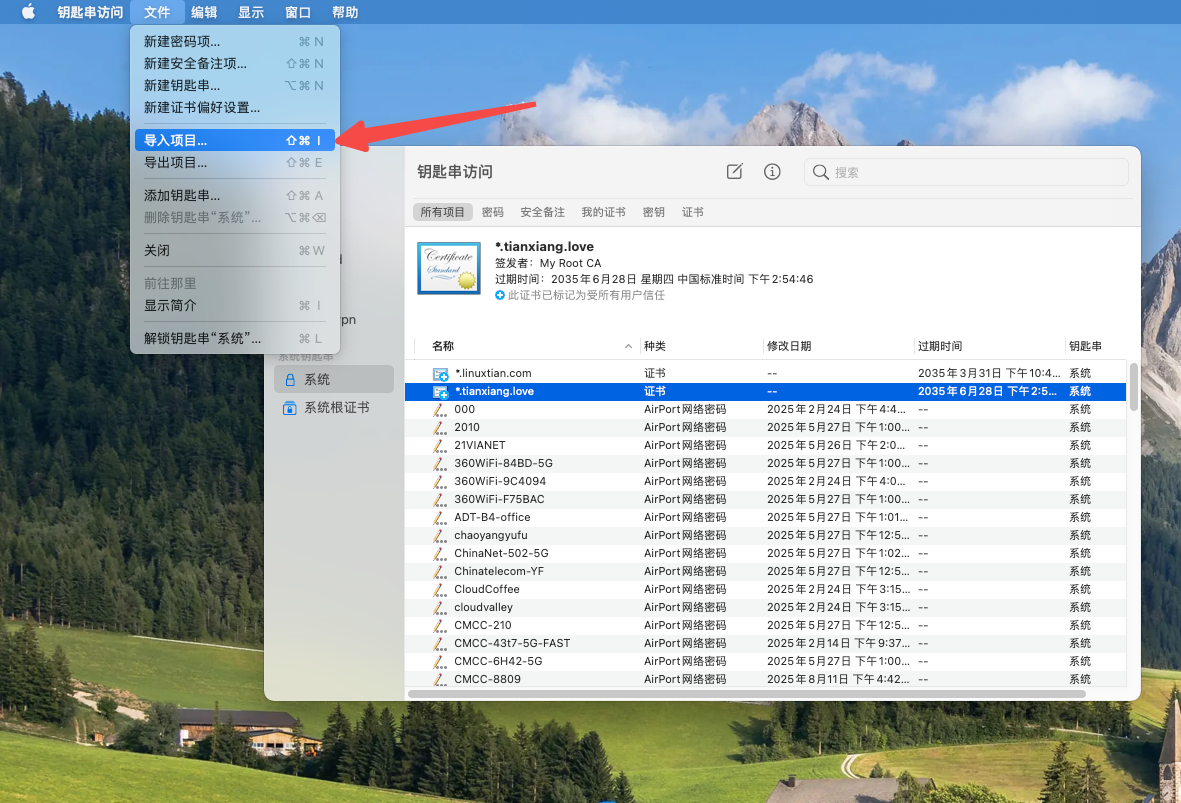Sort list by 名称 column header
This screenshot has width=1181, height=803.
(443, 346)
